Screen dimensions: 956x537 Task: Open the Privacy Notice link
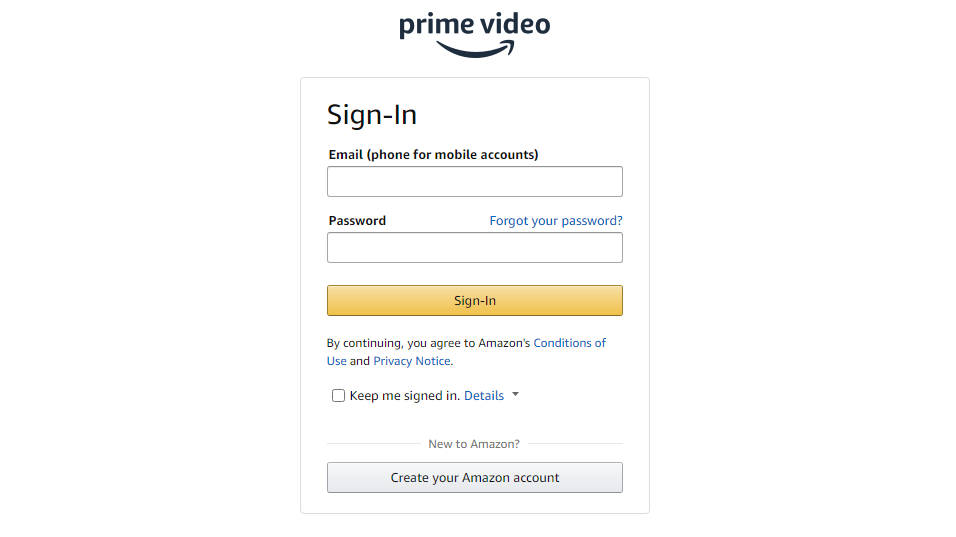tap(411, 361)
